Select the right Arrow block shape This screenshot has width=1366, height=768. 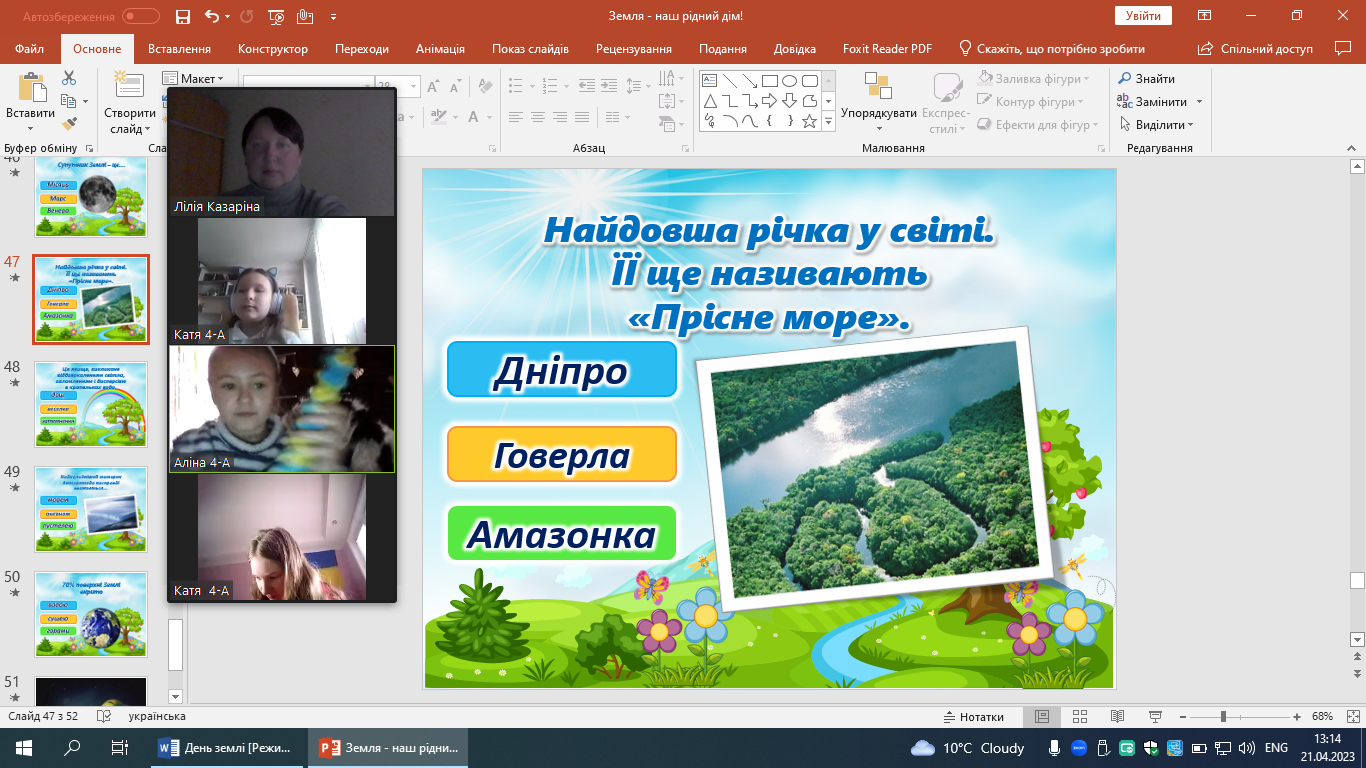[x=770, y=101]
